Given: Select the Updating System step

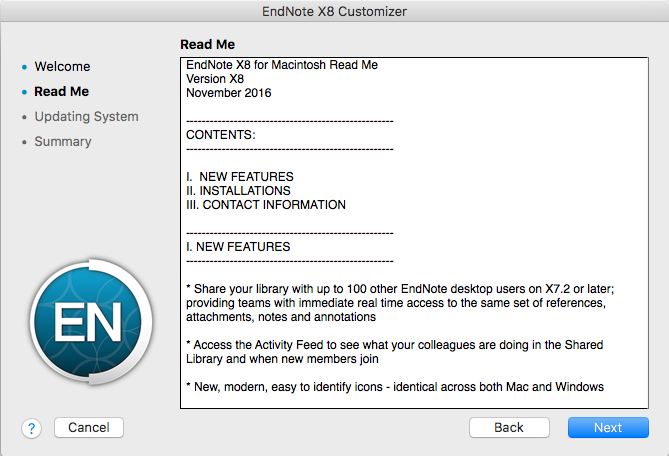Looking at the screenshot, I should coord(86,116).
